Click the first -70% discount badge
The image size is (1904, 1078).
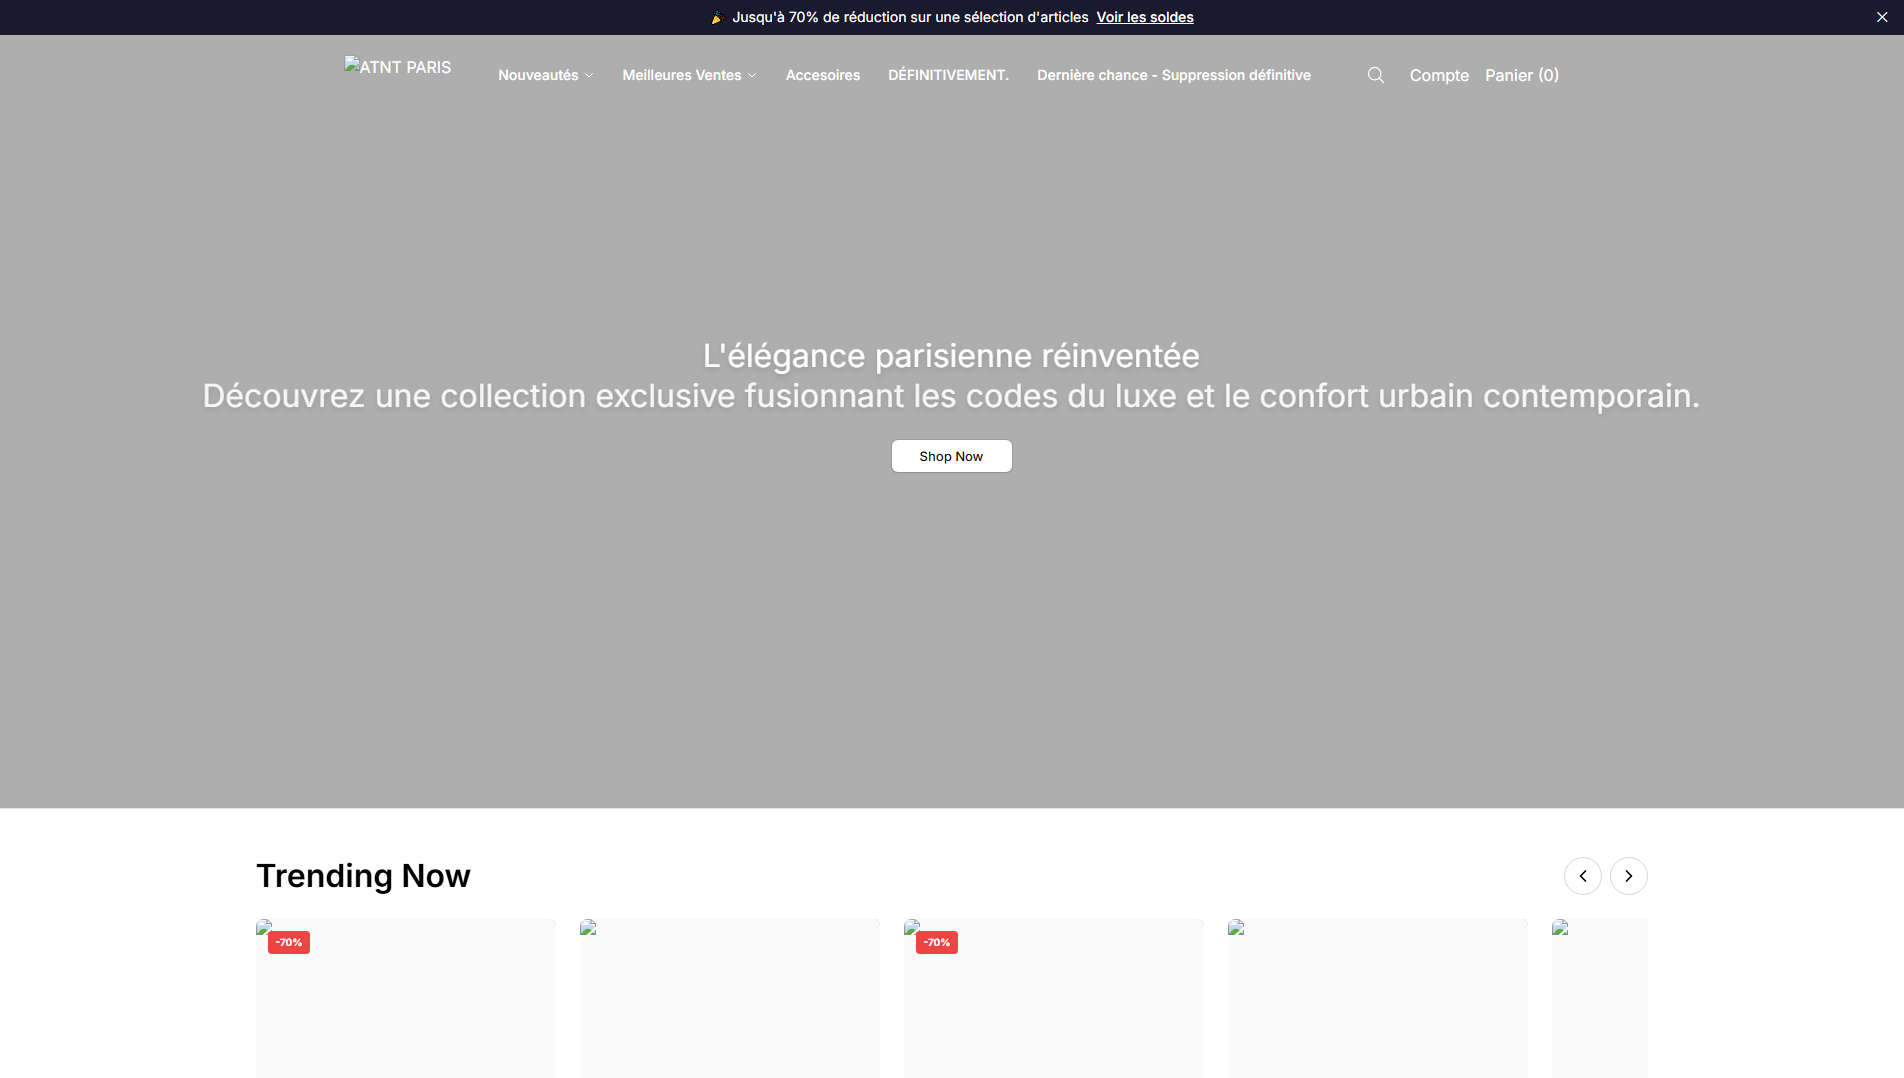coord(289,942)
